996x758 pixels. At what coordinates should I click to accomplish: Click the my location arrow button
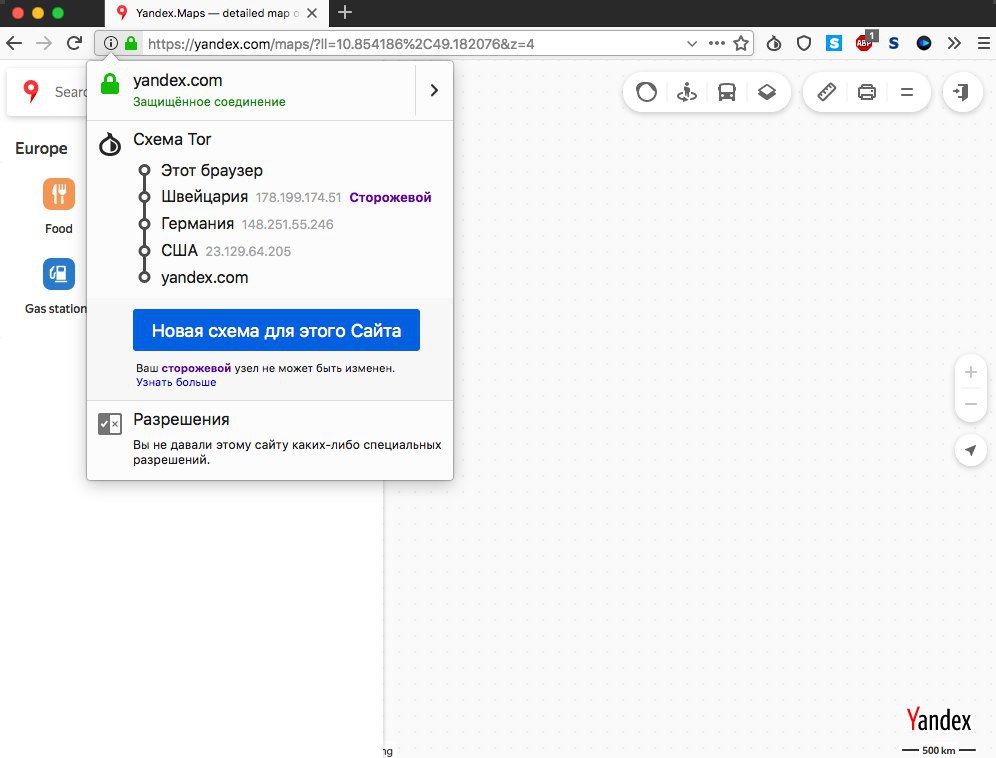[971, 450]
